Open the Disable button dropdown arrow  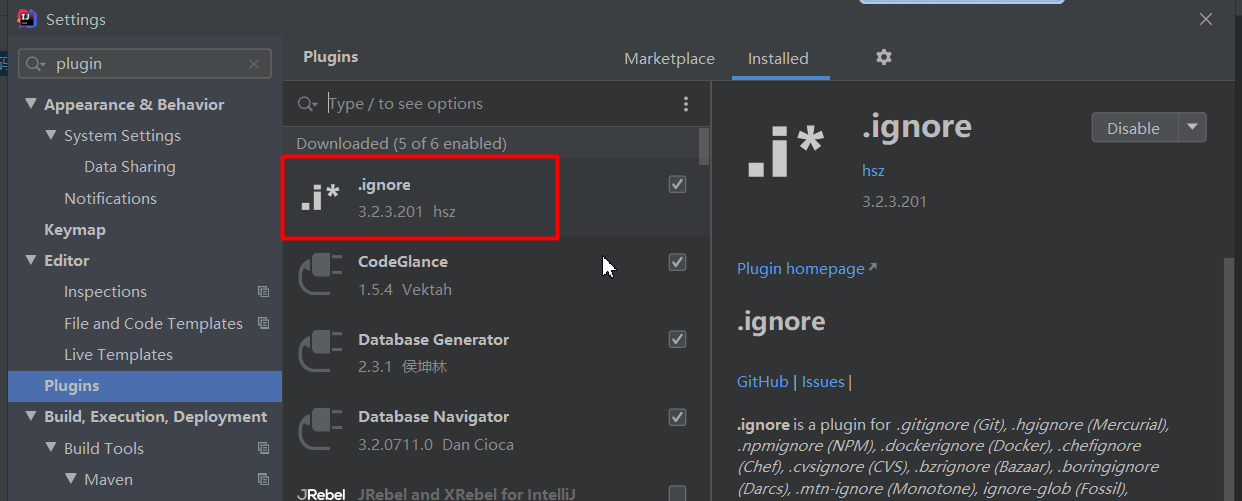[x=1192, y=128]
